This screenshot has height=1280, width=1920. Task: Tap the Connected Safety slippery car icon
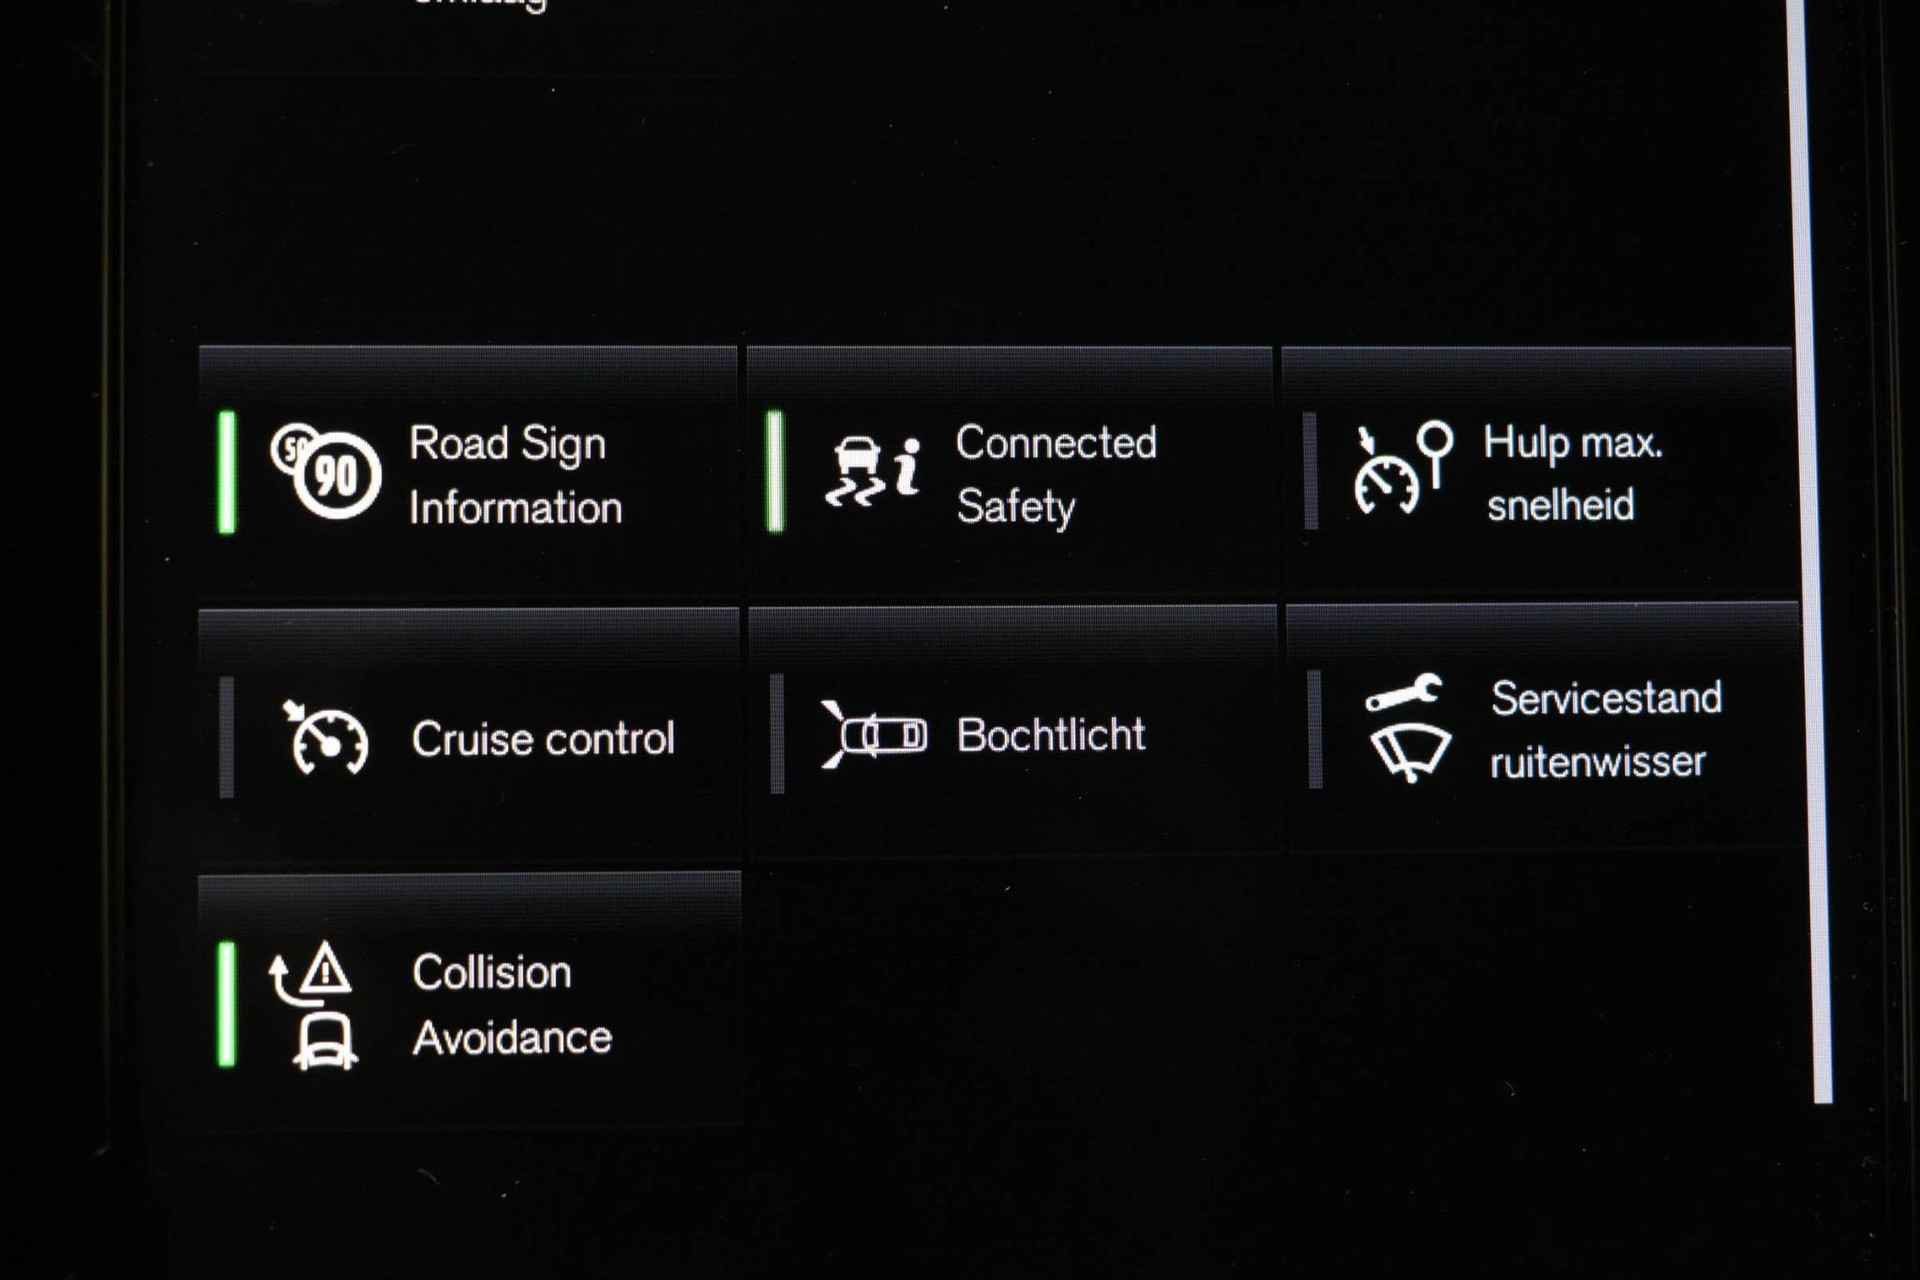[x=872, y=472]
